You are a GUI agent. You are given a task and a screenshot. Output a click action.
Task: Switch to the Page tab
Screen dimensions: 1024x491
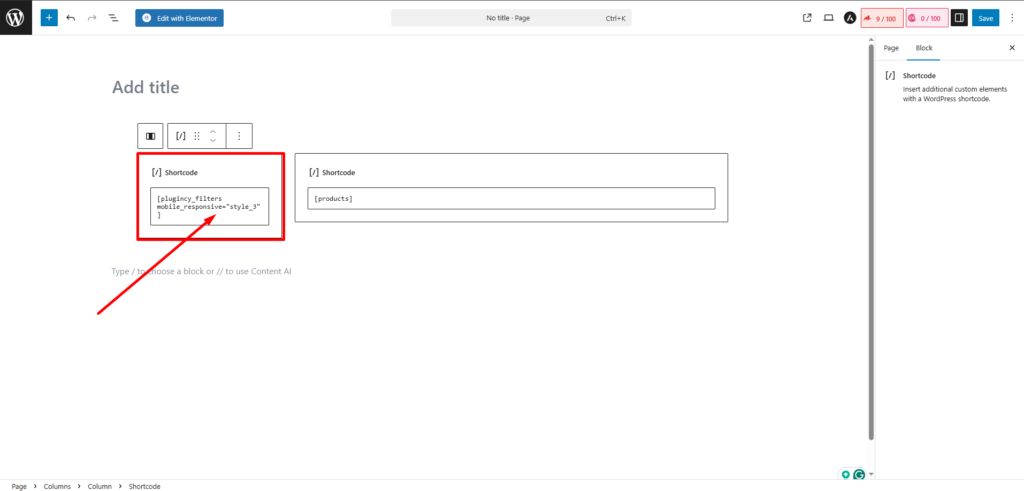pos(891,48)
